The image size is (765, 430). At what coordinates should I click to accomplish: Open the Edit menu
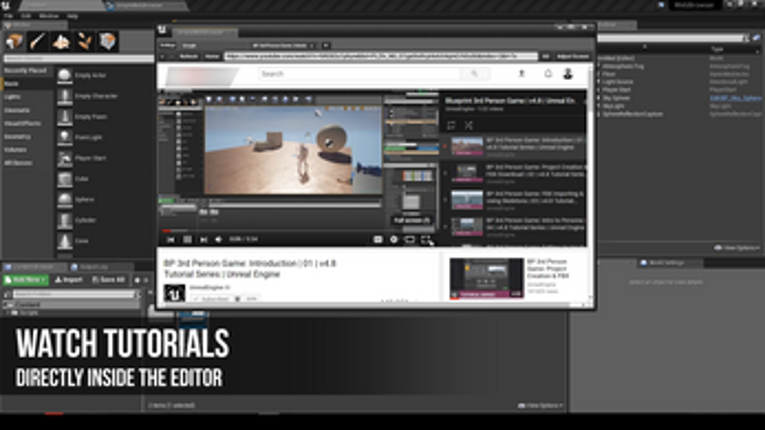tap(26, 16)
